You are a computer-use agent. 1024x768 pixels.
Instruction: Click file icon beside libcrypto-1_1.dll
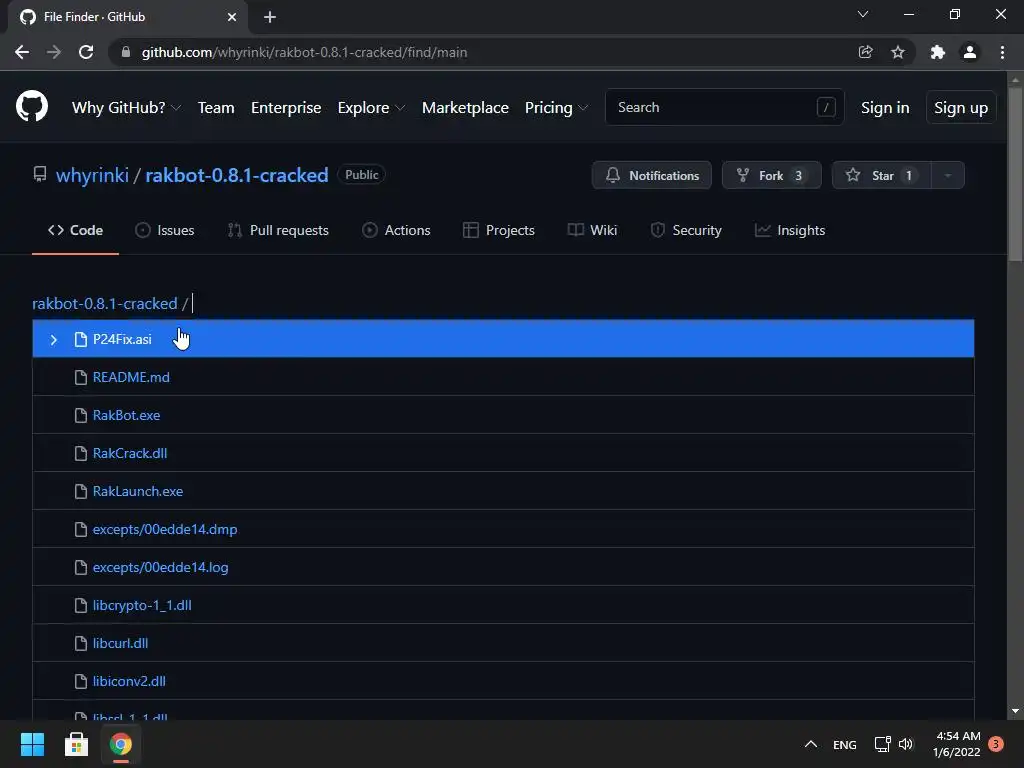point(80,605)
